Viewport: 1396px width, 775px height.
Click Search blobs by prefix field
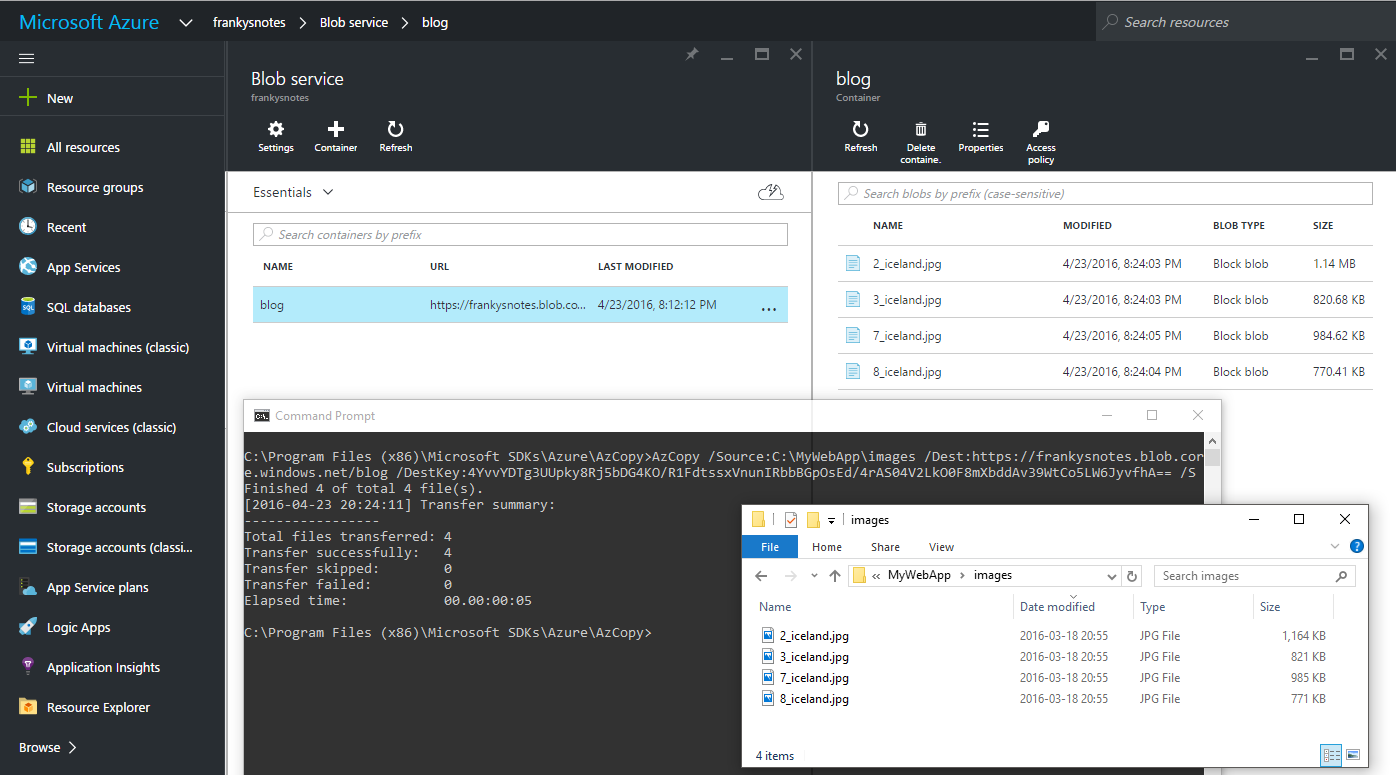(x=1105, y=193)
